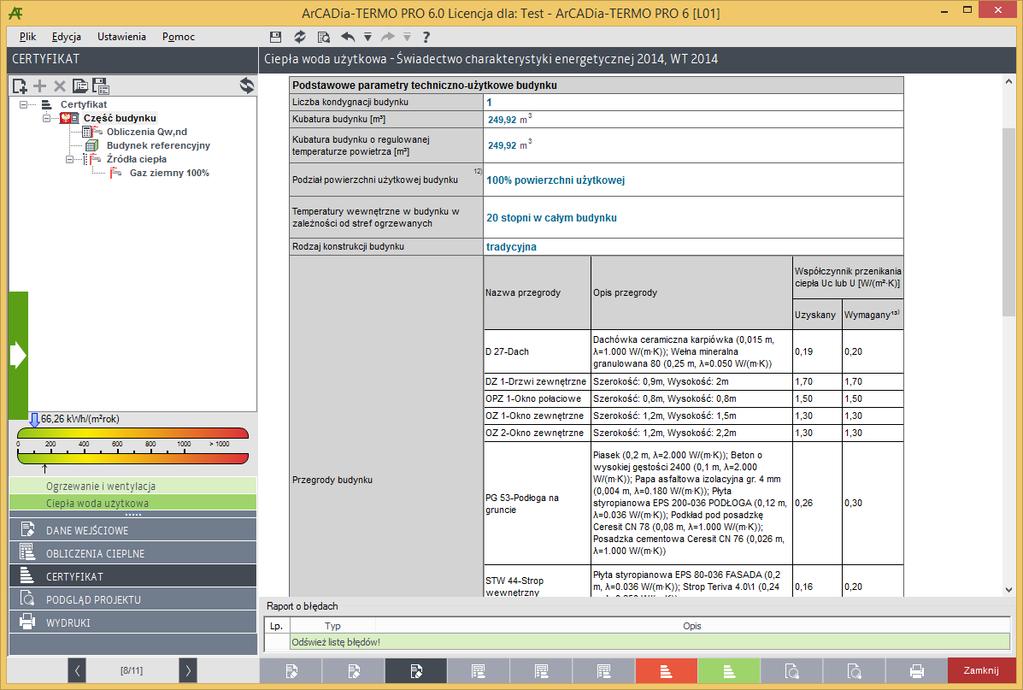Collapse the Źródła ciepła tree node
The image size is (1023, 690).
(x=70, y=159)
